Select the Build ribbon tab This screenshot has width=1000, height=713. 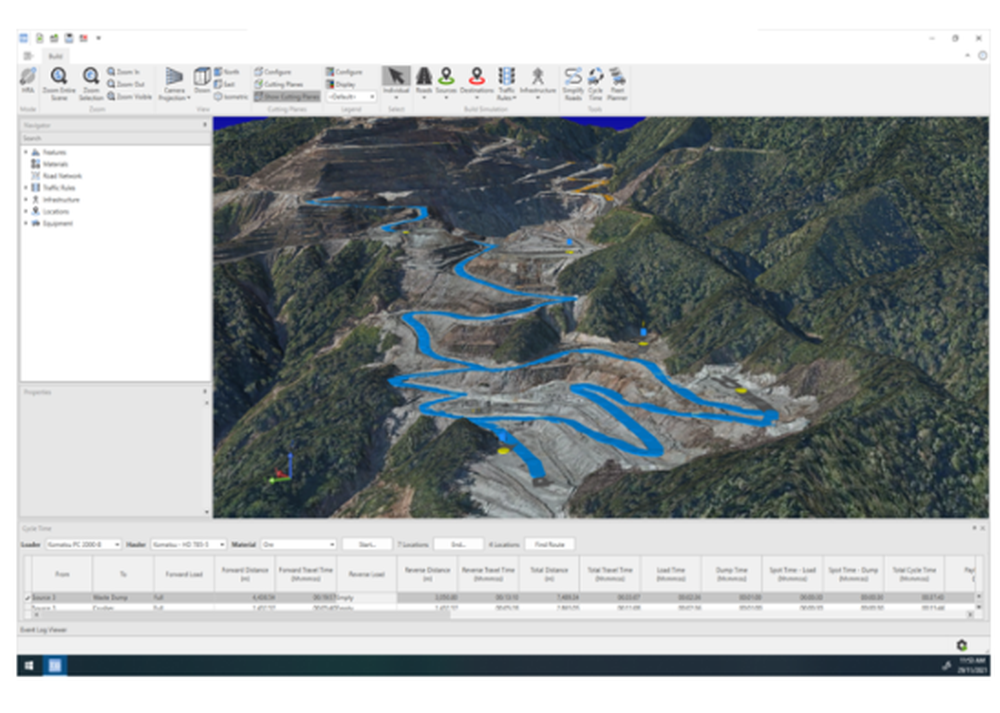coord(55,56)
